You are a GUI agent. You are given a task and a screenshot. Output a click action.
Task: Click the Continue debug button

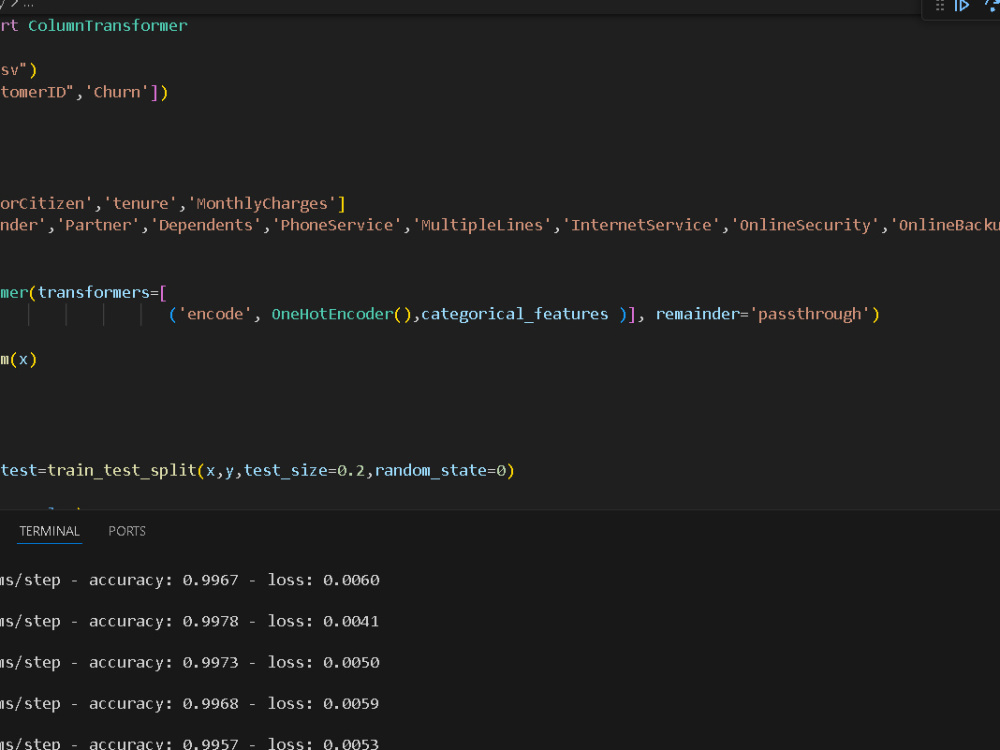[962, 6]
